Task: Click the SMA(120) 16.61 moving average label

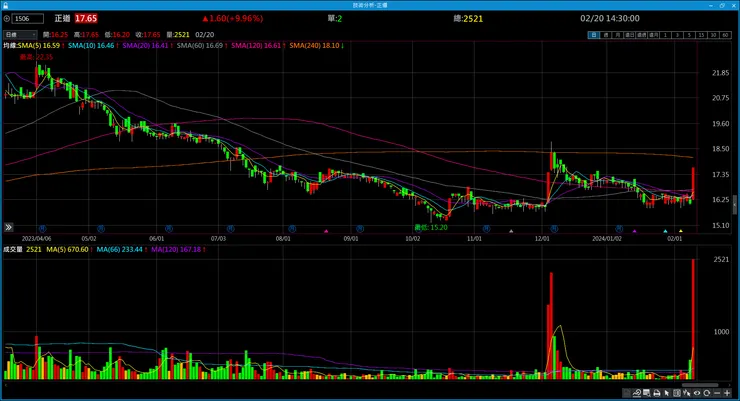Action: (x=258, y=46)
